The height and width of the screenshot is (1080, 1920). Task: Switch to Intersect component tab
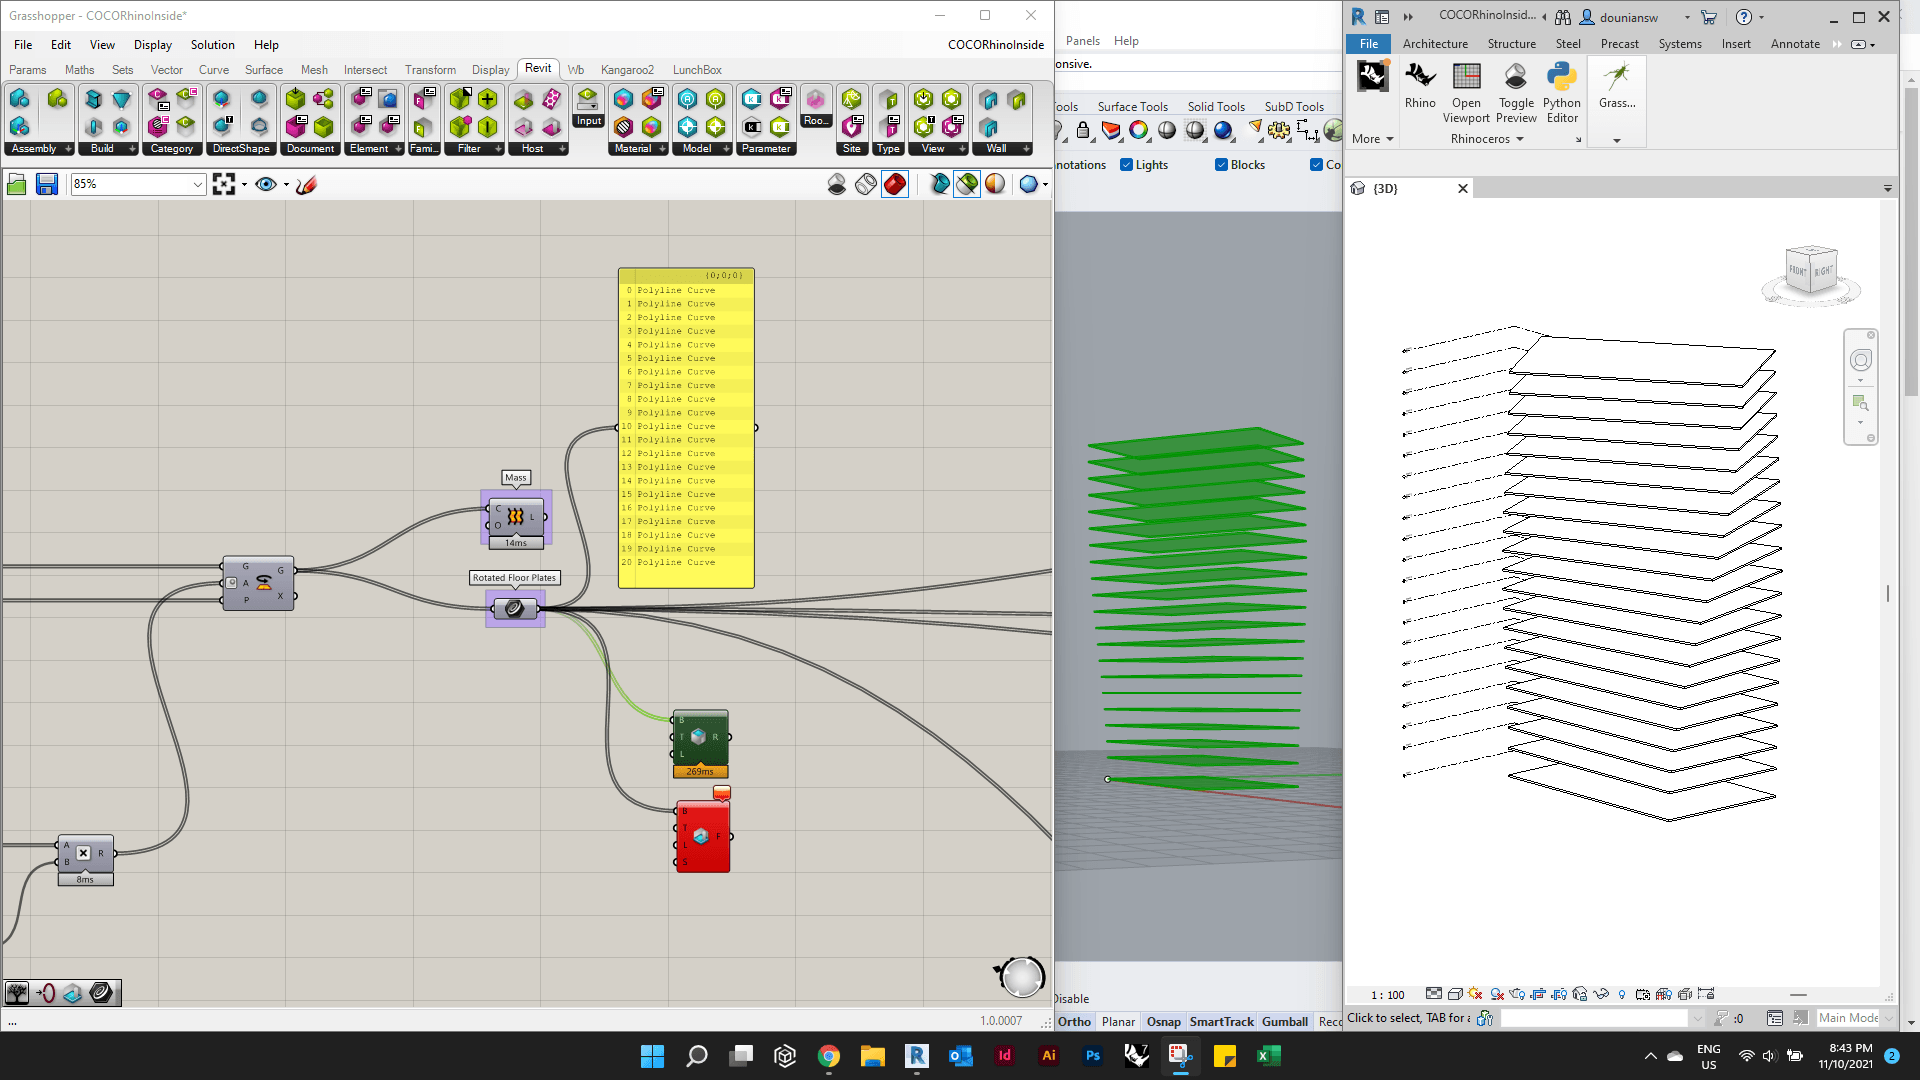point(365,70)
